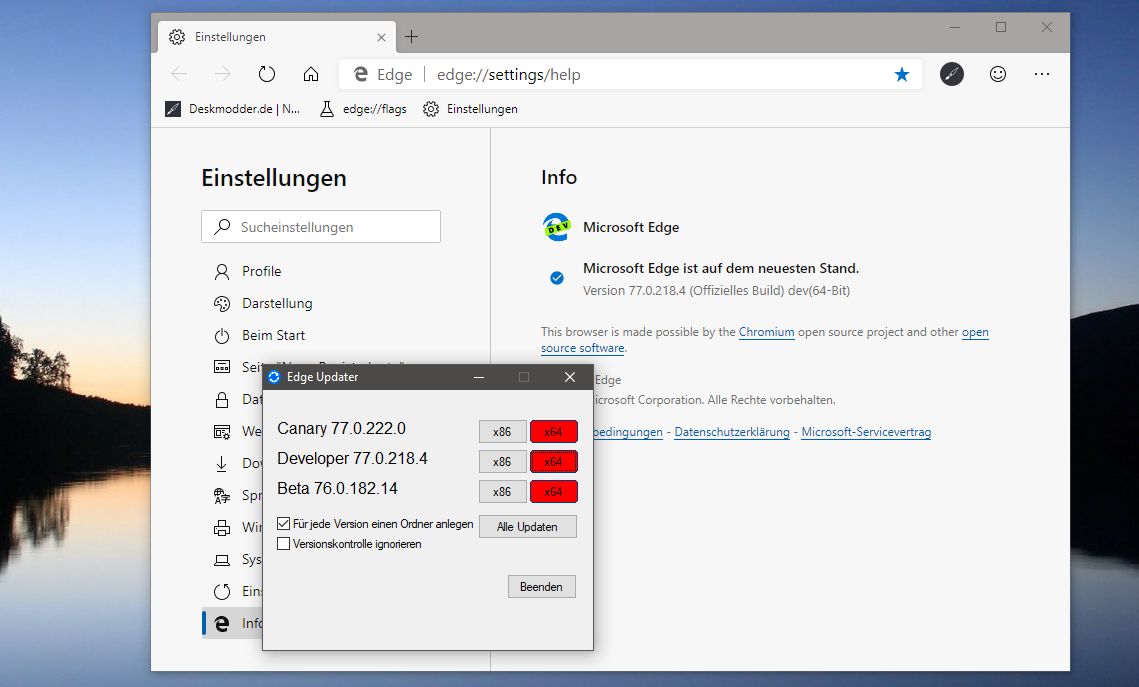
Task: Download Developer x64 build
Action: [554, 461]
